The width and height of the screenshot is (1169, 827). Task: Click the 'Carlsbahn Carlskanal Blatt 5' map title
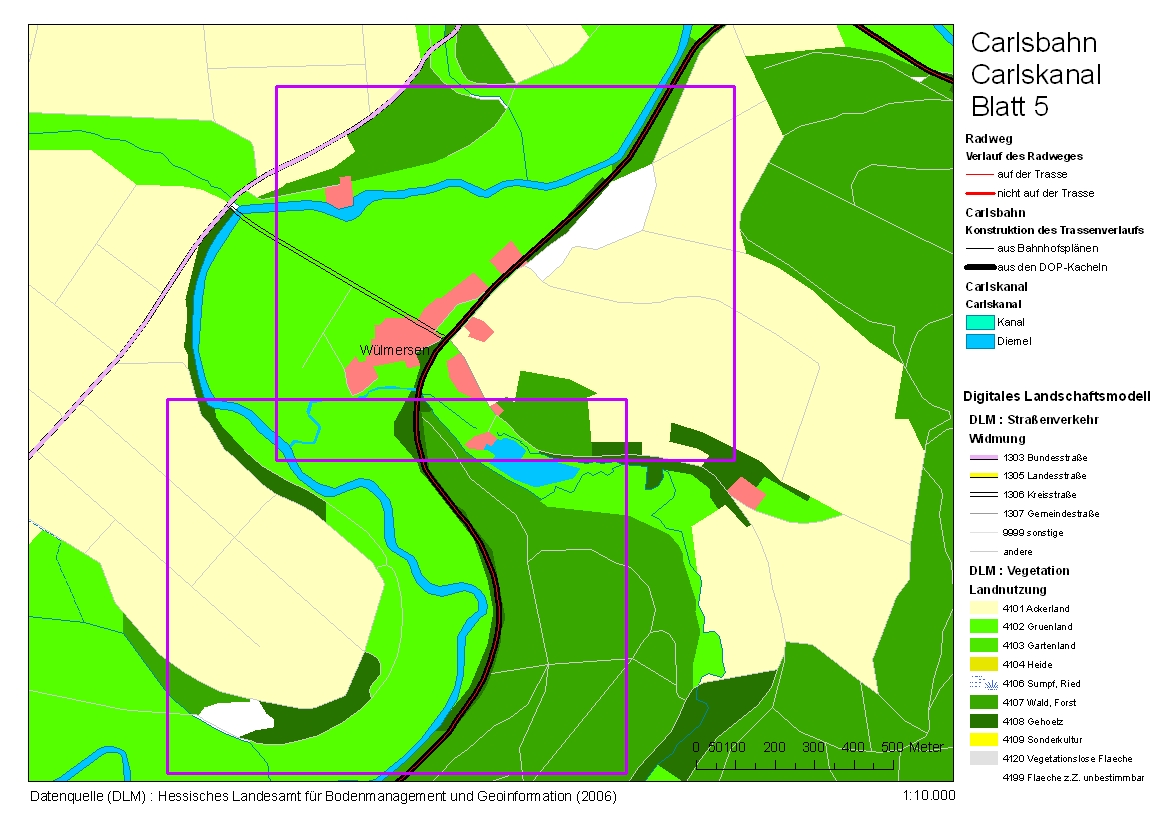[x=1034, y=75]
